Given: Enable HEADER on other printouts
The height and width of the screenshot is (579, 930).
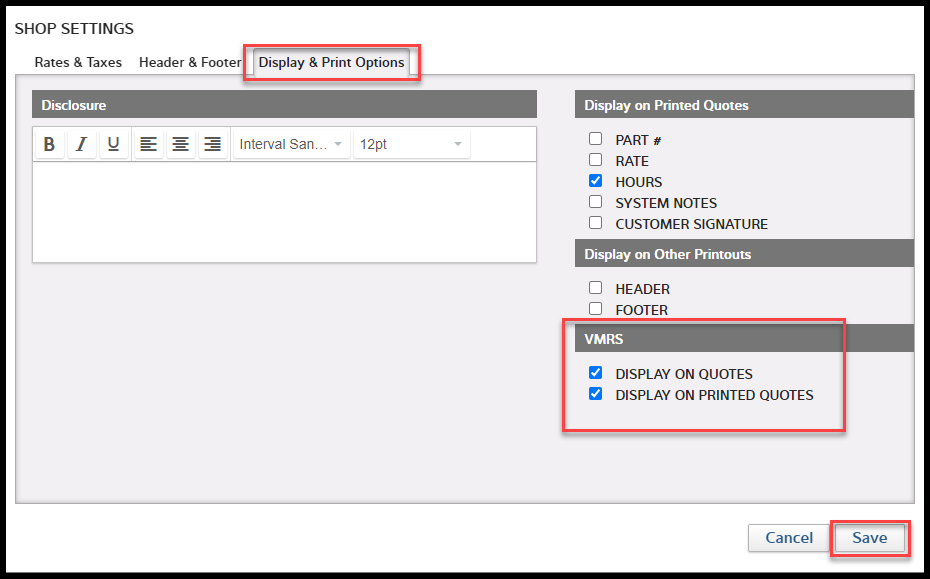Looking at the screenshot, I should click(595, 288).
